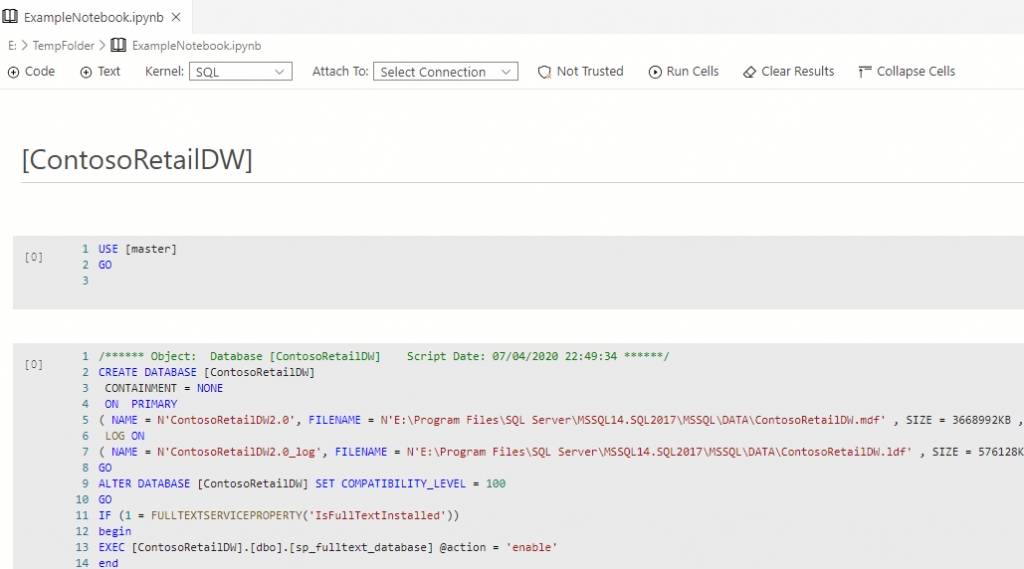Click the eraser icon beside Clear Results
This screenshot has height=569, width=1024.
pyautogui.click(x=750, y=72)
